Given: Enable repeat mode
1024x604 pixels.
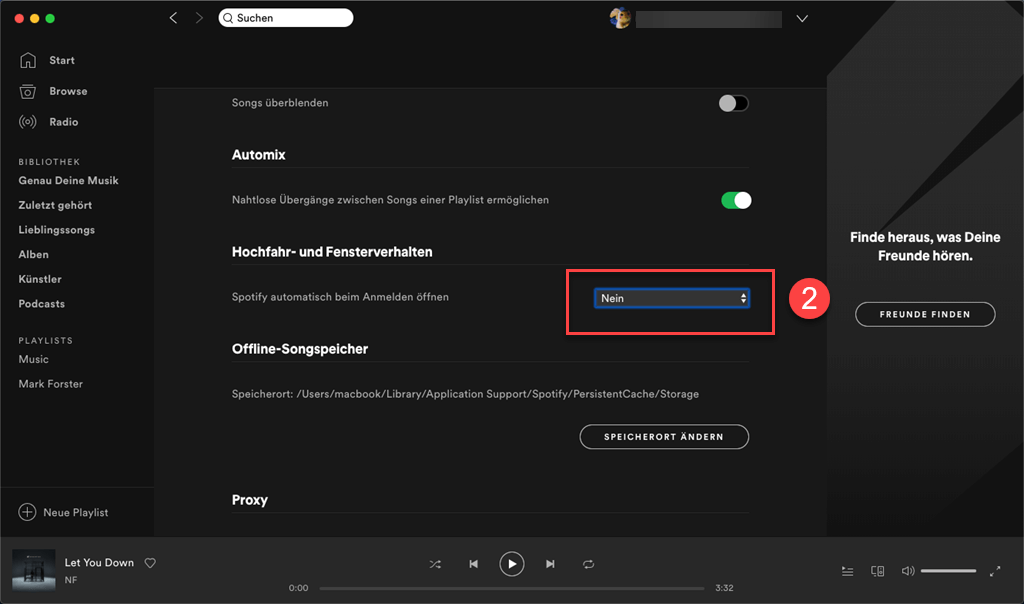Looking at the screenshot, I should point(589,564).
